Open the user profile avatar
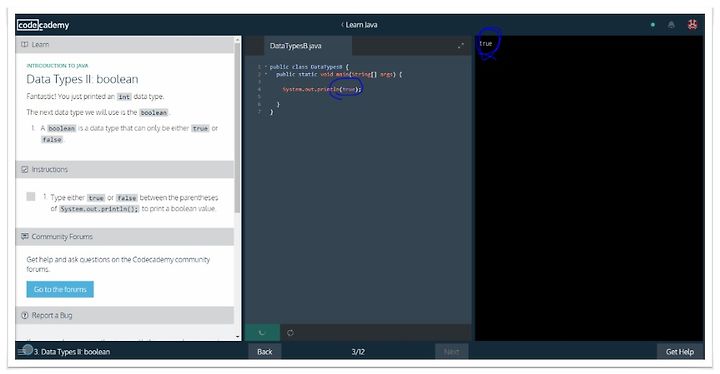 coord(692,25)
